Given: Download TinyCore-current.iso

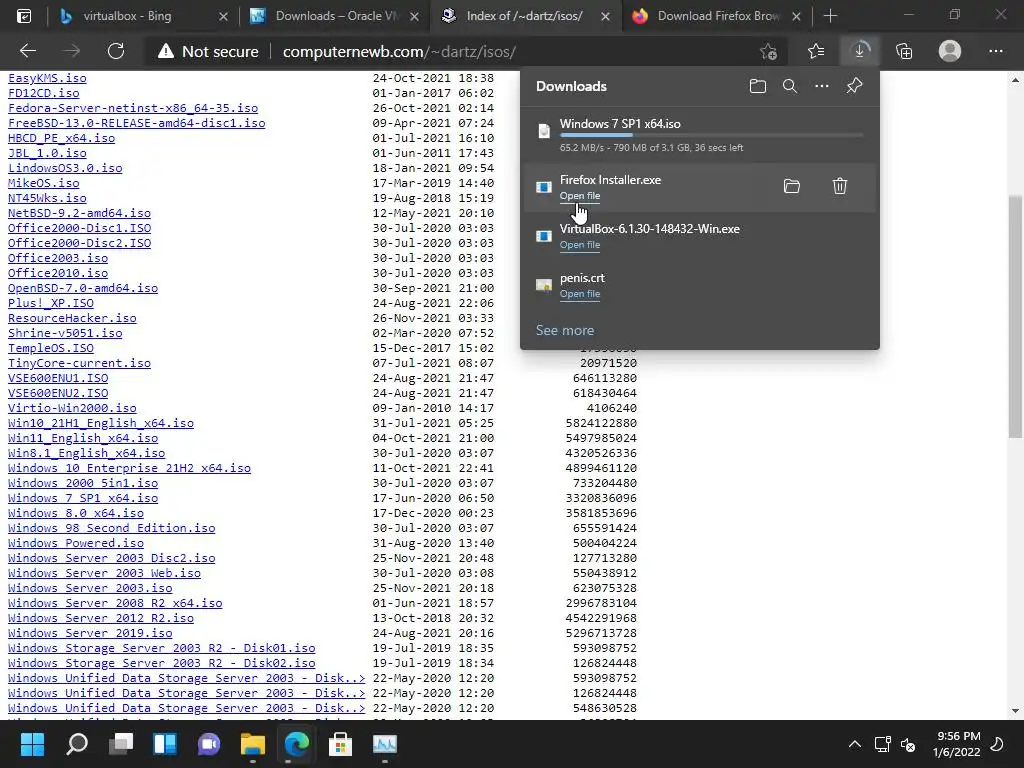Looking at the screenshot, I should point(79,363).
